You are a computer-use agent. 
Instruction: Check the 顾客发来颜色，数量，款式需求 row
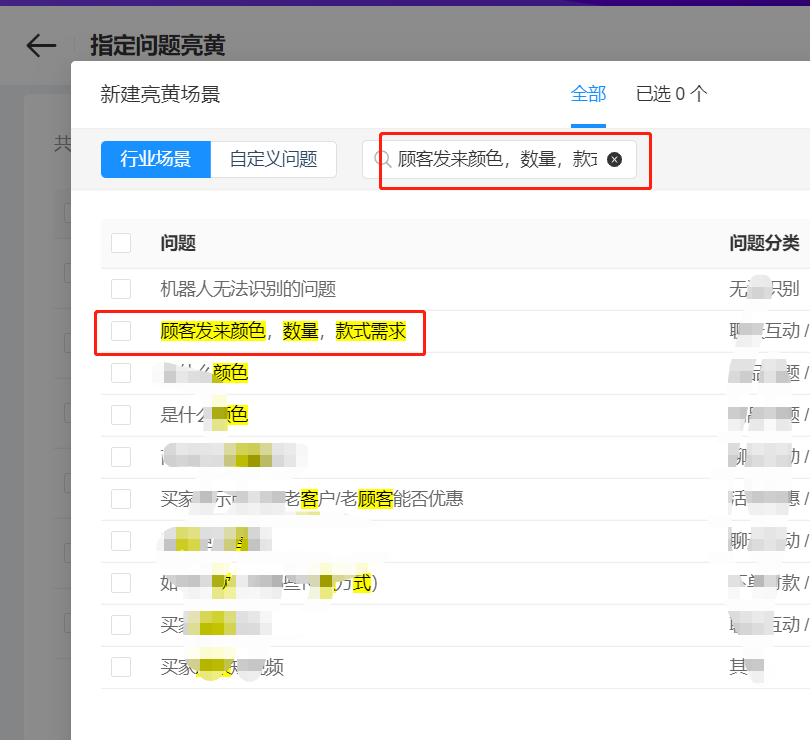(x=121, y=331)
